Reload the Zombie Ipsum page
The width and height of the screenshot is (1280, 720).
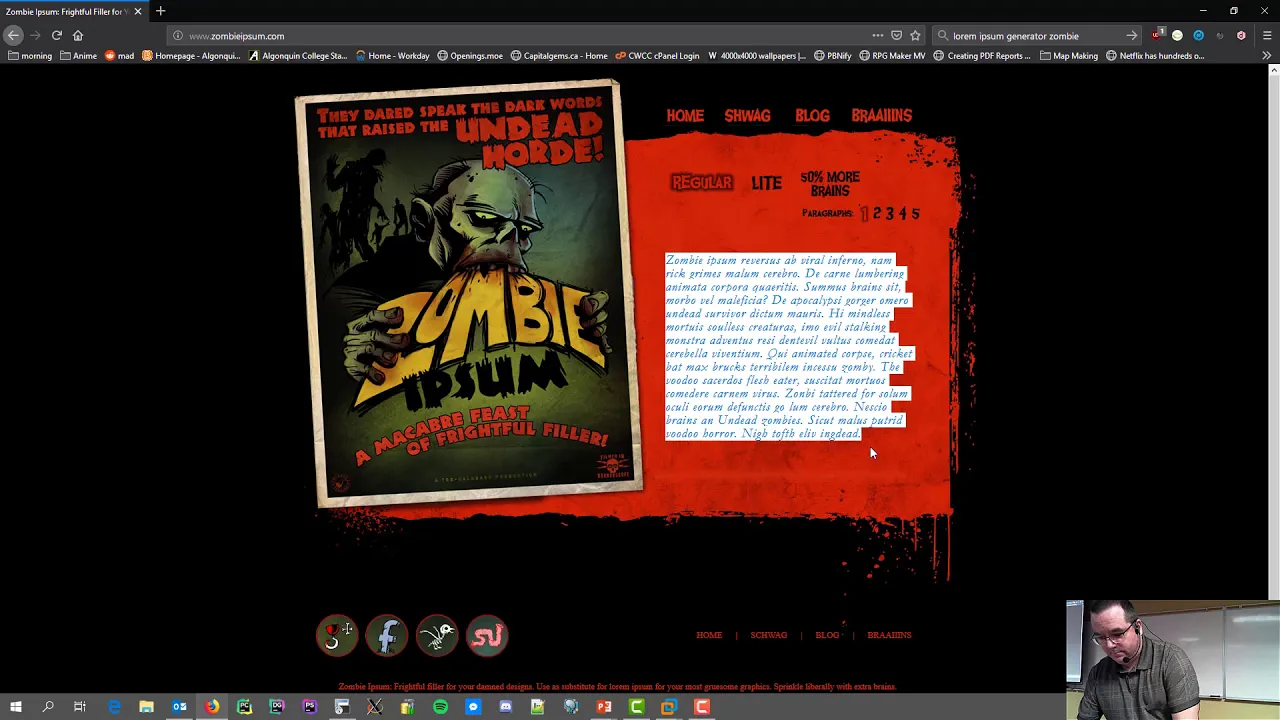coord(56,35)
